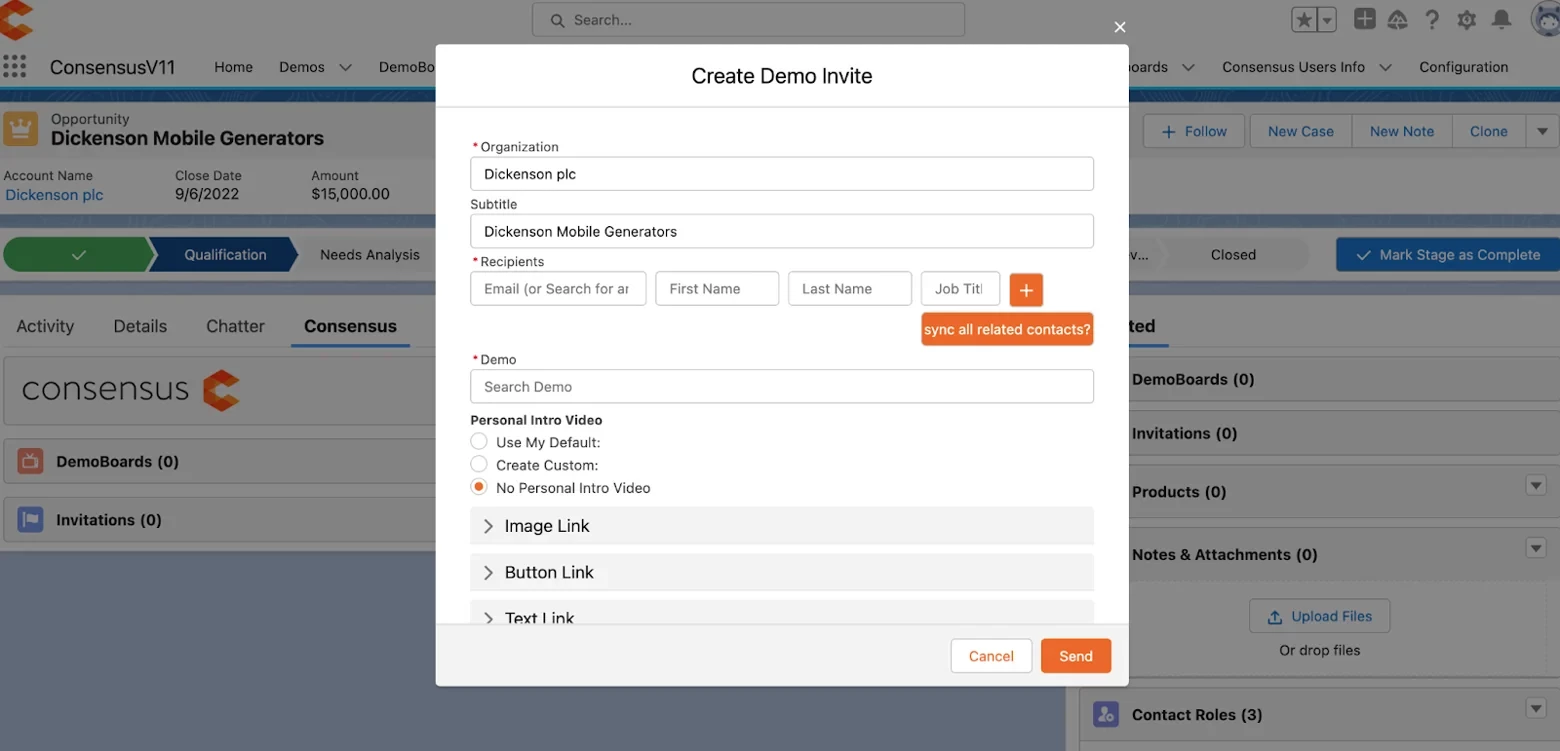Click the Consensus logo in the Consensus tab
The height and width of the screenshot is (751, 1560).
point(131,389)
